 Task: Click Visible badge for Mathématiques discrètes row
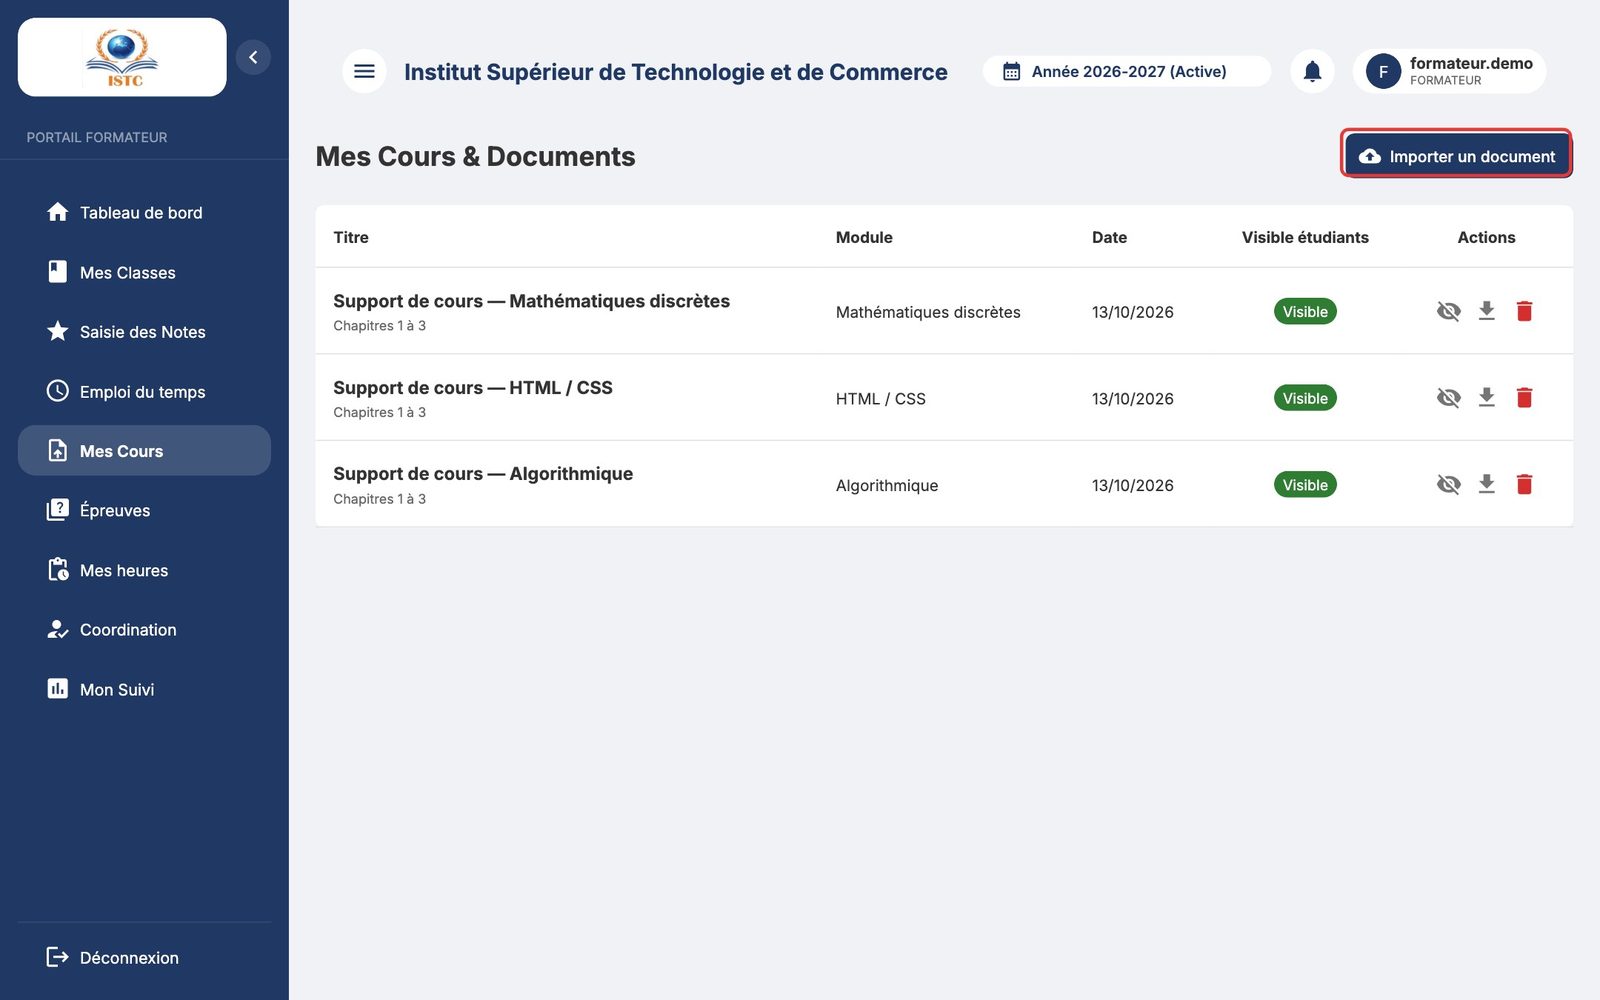[1305, 311]
